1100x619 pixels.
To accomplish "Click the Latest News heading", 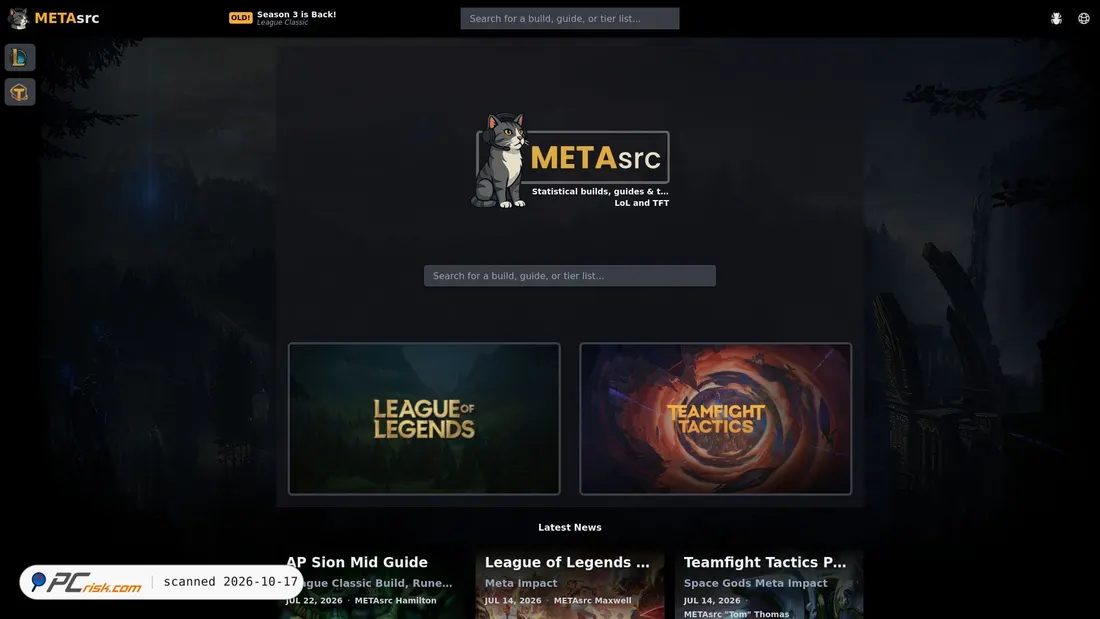I will 570,527.
